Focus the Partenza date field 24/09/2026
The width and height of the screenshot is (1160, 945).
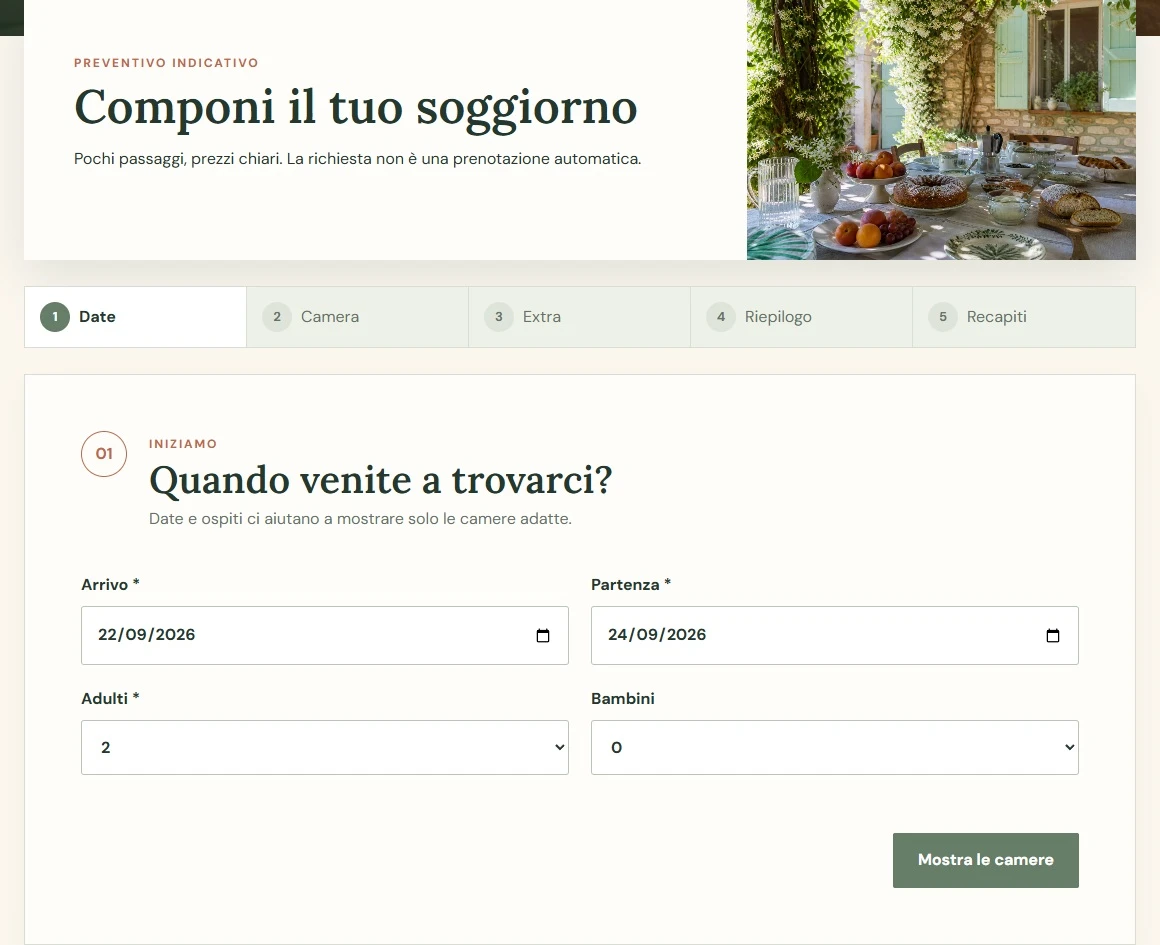[x=834, y=636]
